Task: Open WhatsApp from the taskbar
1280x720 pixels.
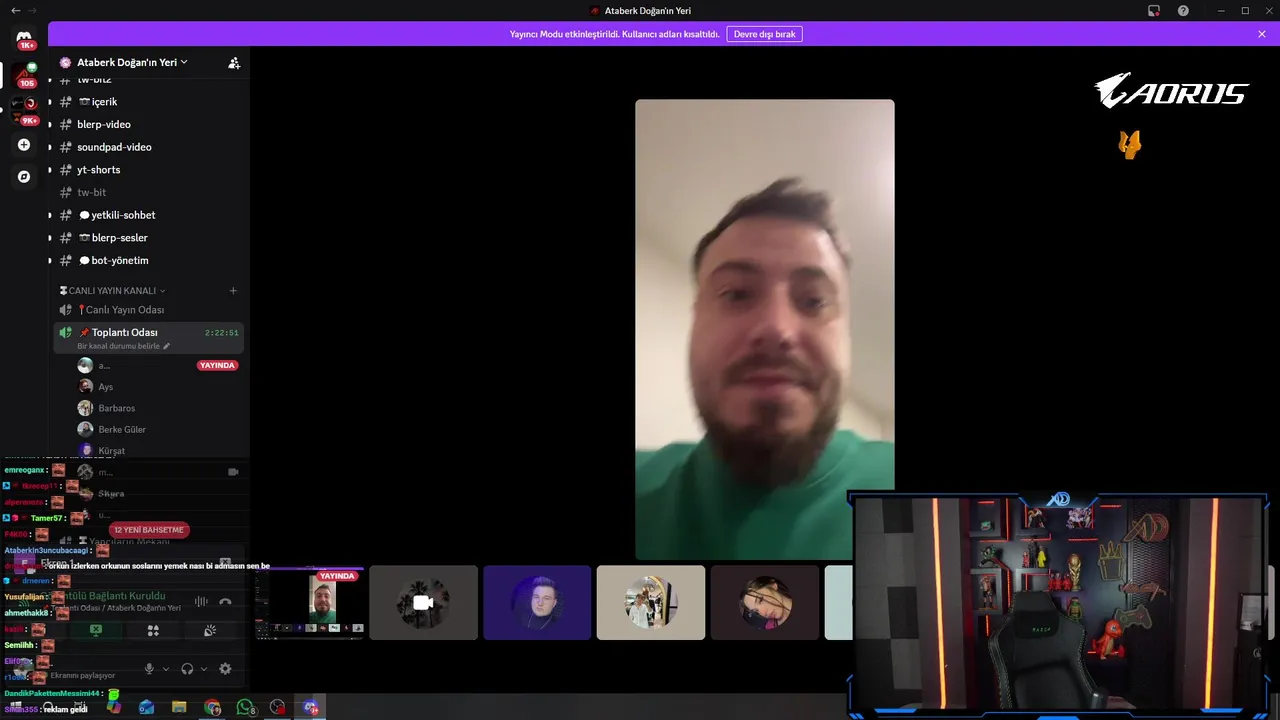Action: [245, 707]
